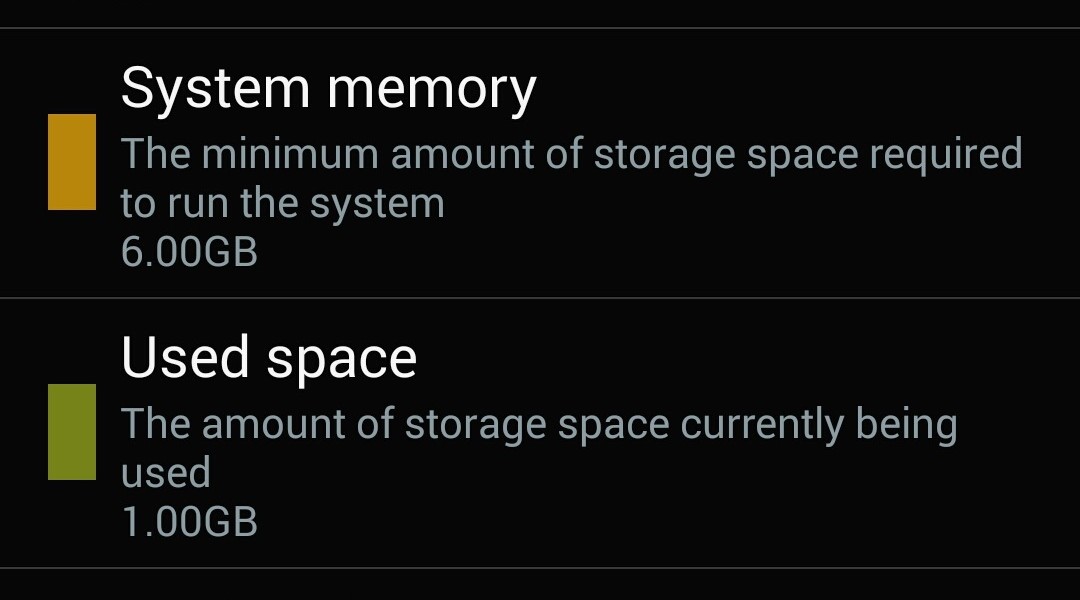Click divider between System memory and Used space
The width and height of the screenshot is (1080, 600).
(540, 298)
